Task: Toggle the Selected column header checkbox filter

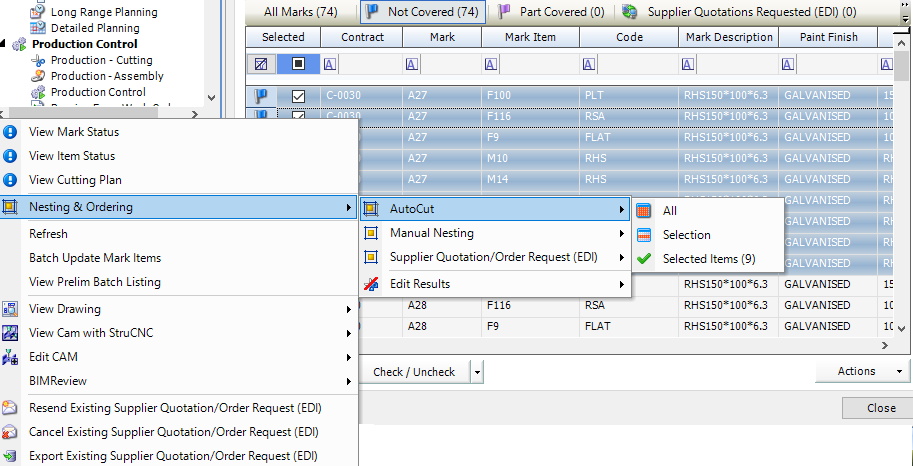Action: click(x=298, y=64)
